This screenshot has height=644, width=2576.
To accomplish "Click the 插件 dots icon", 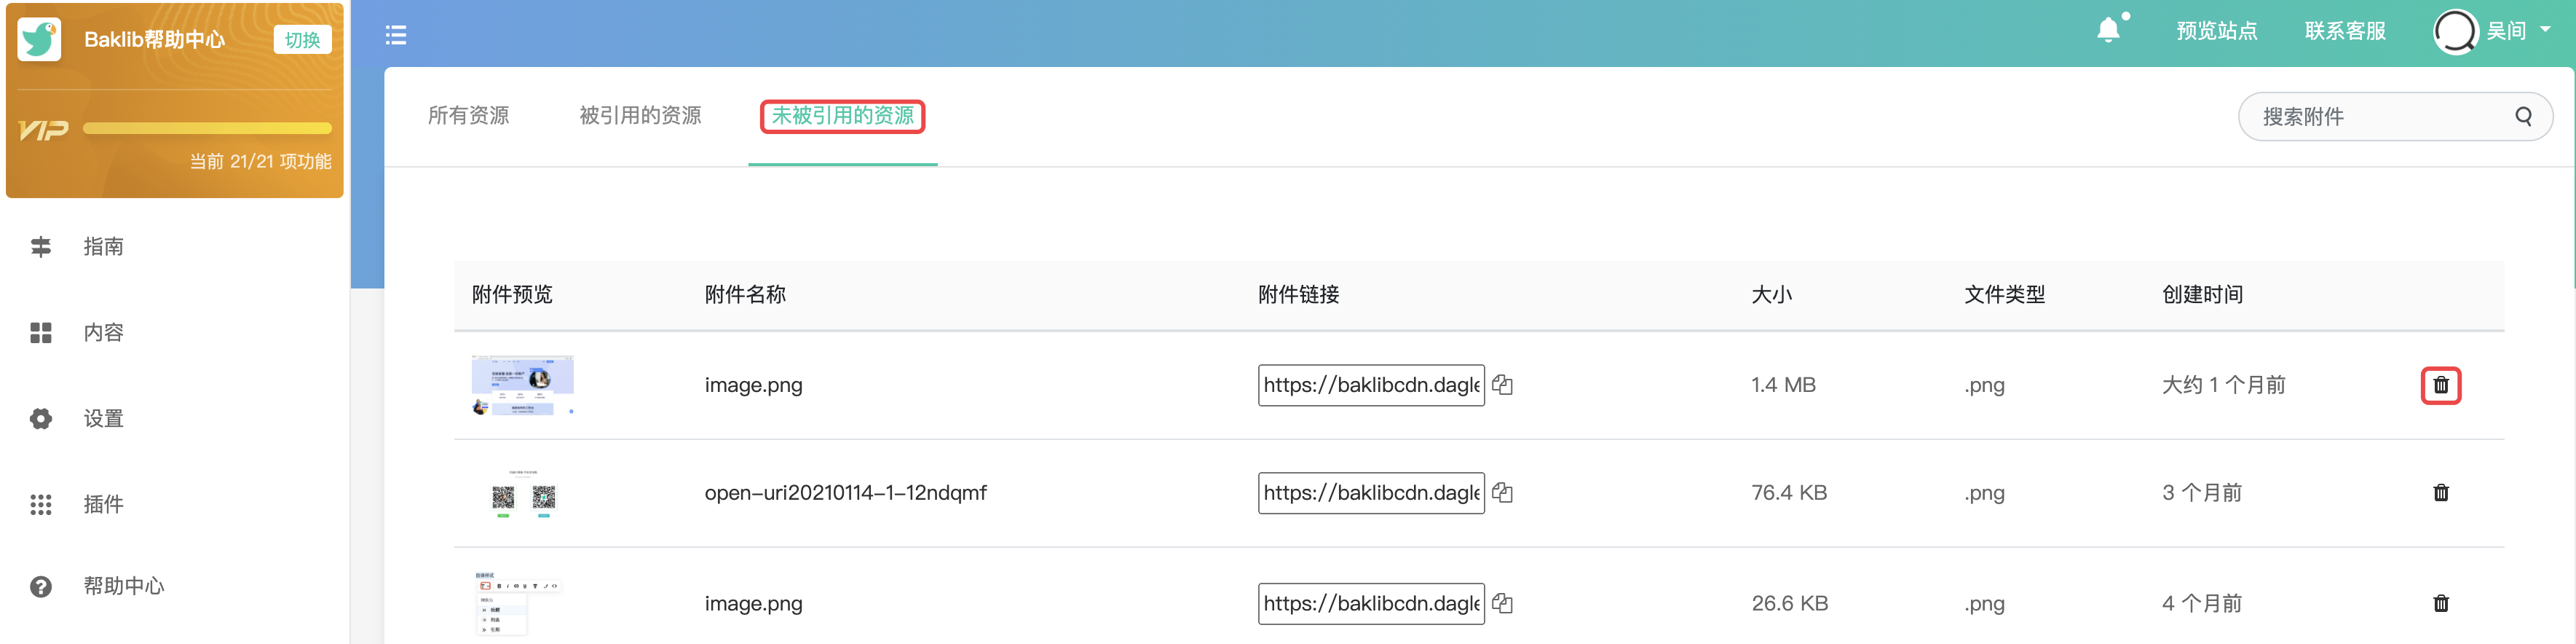I will [x=41, y=504].
